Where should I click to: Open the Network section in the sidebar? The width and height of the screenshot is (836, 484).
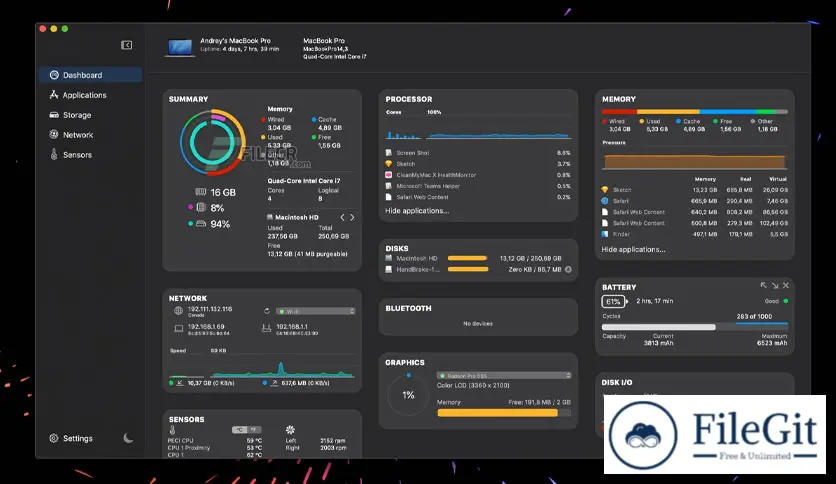[x=90, y=135]
